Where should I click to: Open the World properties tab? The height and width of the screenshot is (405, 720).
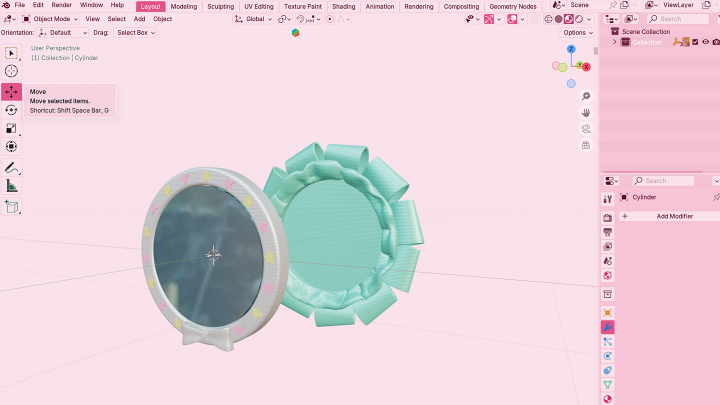(x=608, y=276)
